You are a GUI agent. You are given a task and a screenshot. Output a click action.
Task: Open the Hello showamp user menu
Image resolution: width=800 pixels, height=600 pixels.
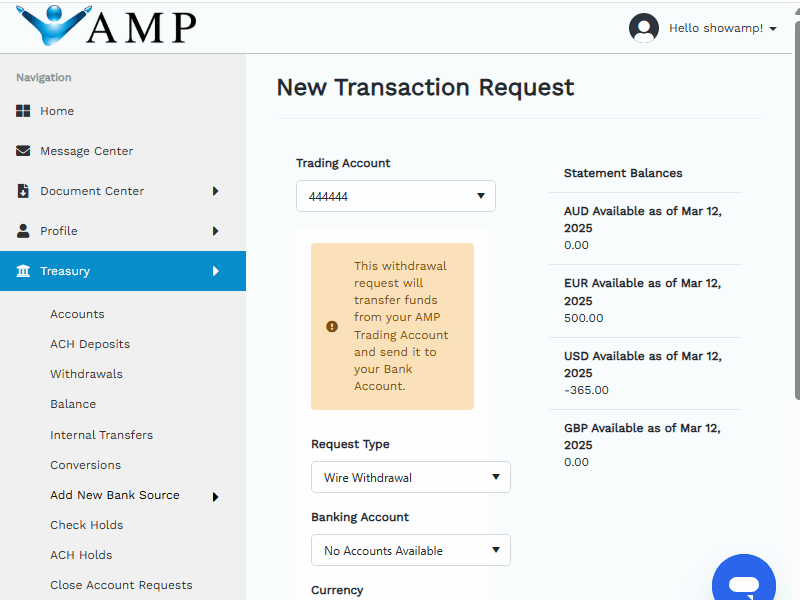(722, 28)
